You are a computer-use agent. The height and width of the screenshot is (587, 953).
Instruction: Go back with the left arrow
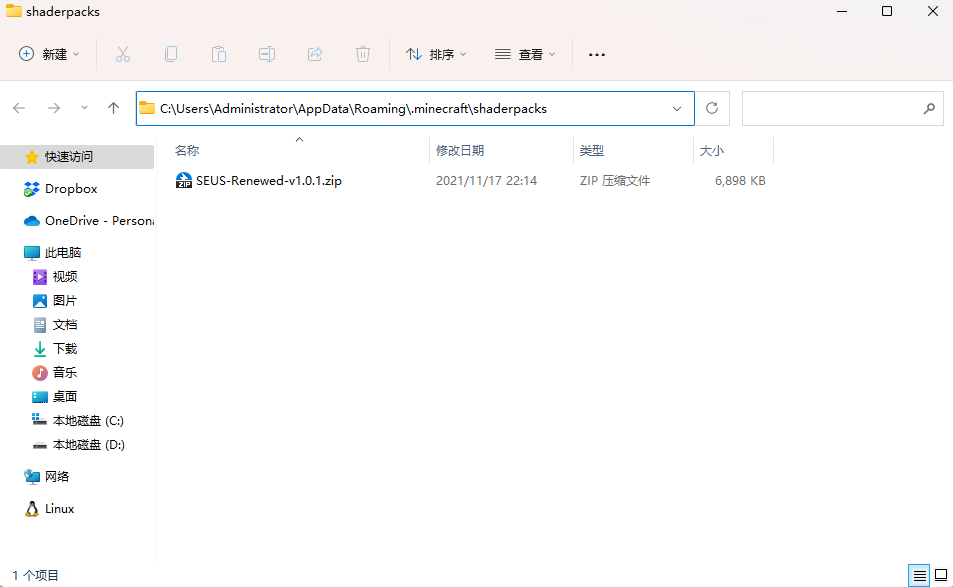pyautogui.click(x=19, y=108)
